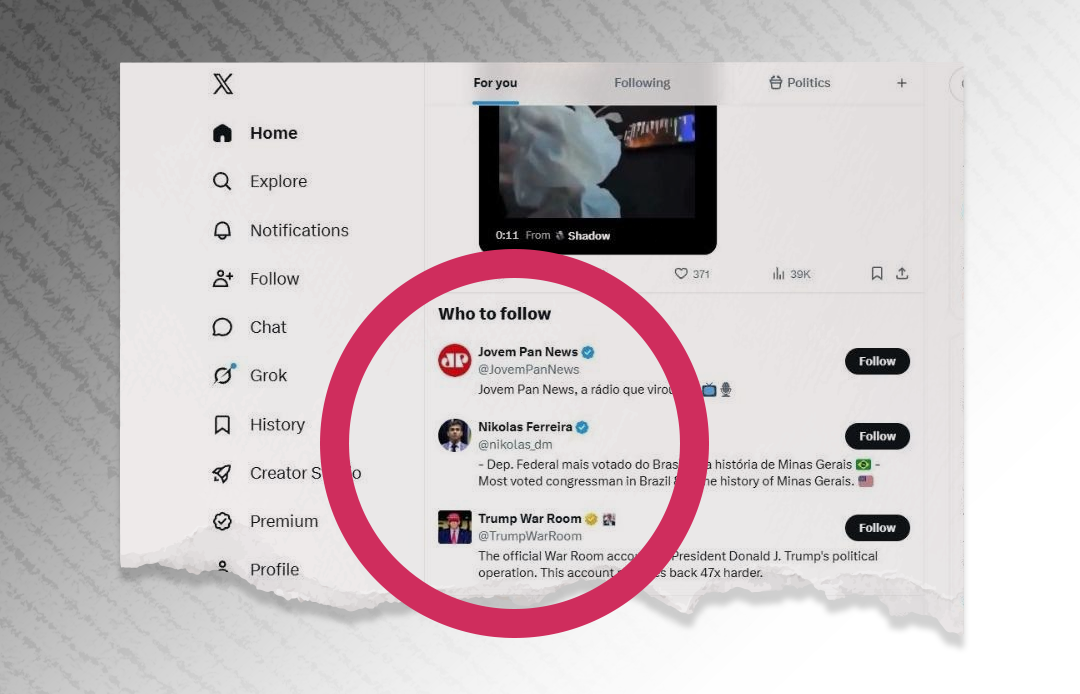The height and width of the screenshot is (694, 1080).
Task: Open Nikolas Ferreira name link
Action: click(525, 427)
